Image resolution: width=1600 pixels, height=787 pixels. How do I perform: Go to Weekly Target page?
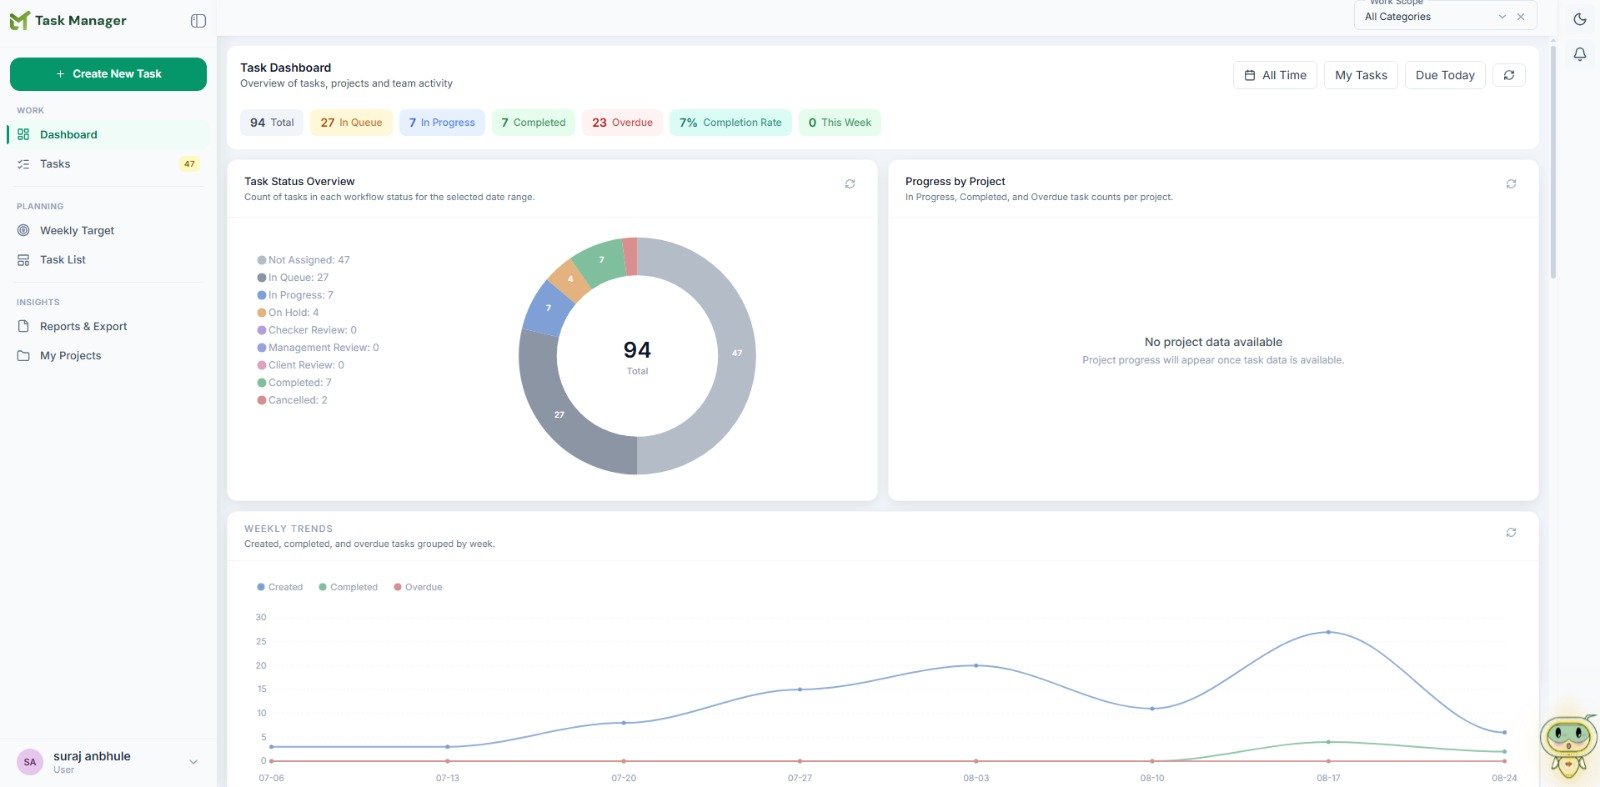click(108, 230)
